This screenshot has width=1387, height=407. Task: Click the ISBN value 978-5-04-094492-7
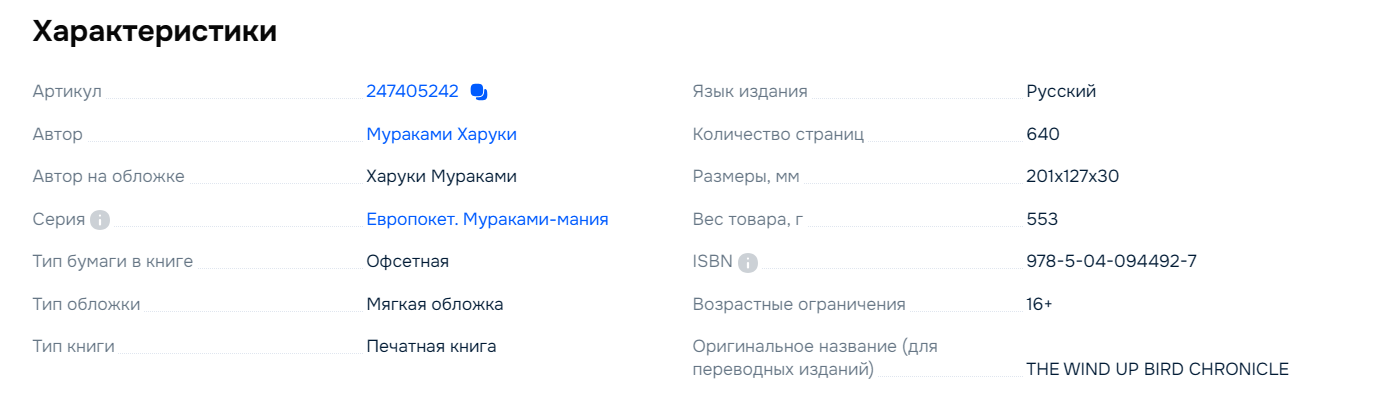[1111, 262]
